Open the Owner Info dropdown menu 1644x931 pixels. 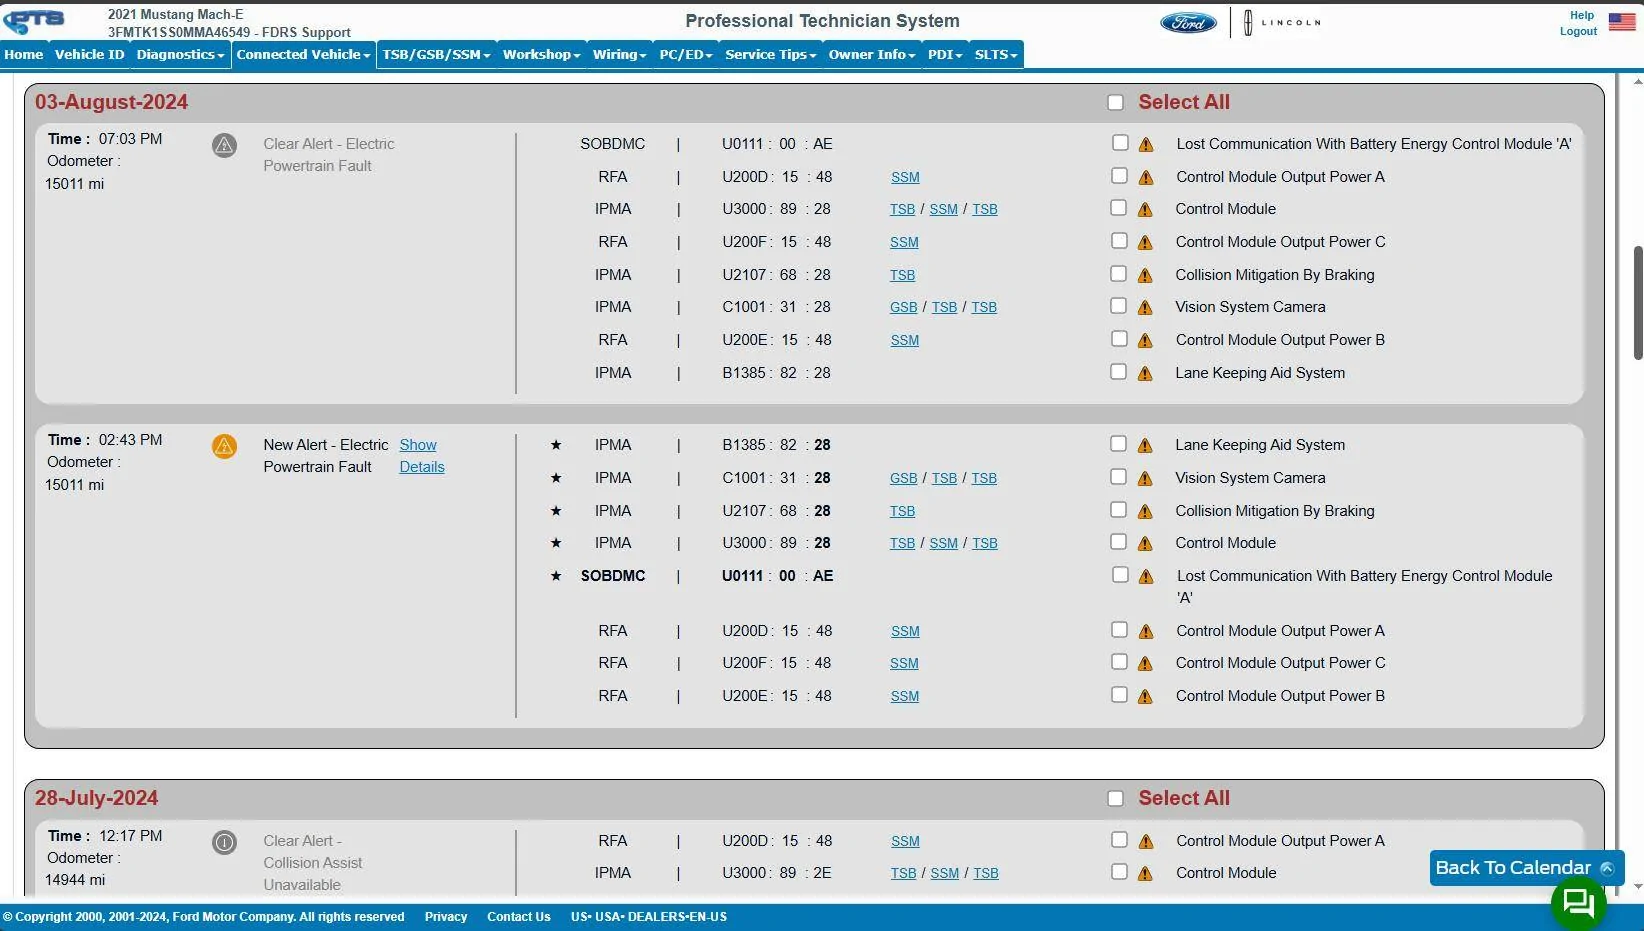click(871, 55)
